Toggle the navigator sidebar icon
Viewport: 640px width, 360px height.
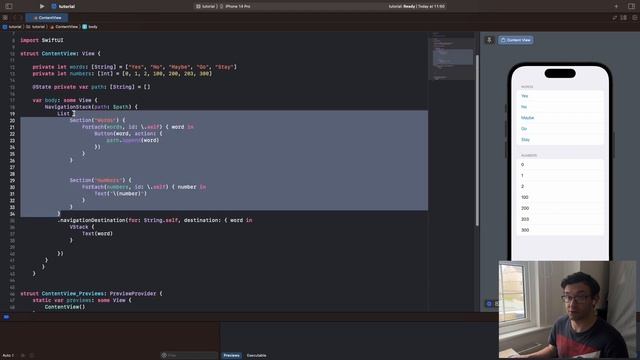9,6
